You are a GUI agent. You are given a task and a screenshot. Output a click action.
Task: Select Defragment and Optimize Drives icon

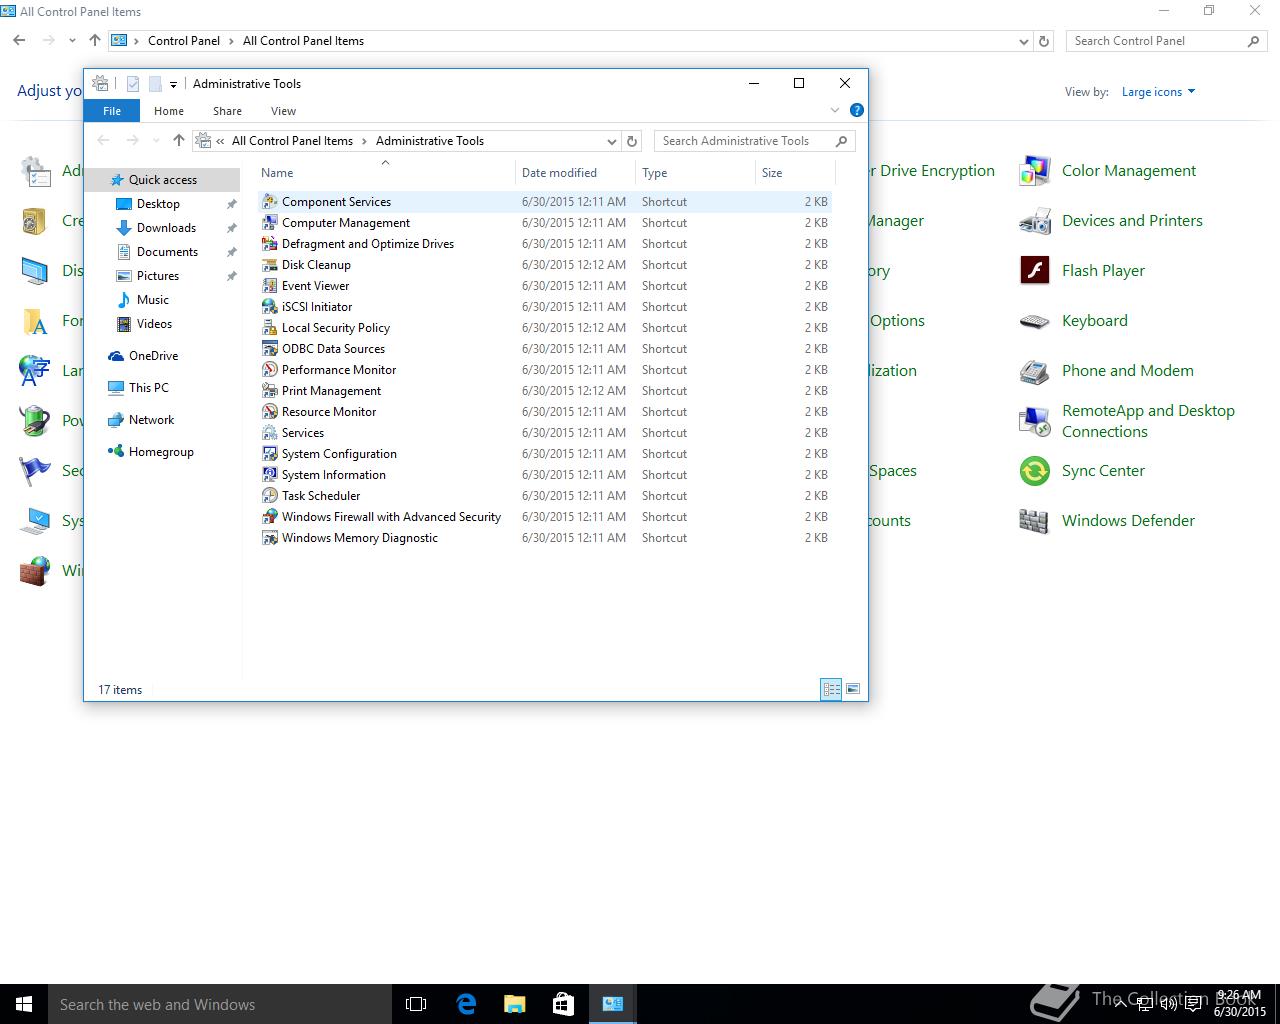click(270, 243)
